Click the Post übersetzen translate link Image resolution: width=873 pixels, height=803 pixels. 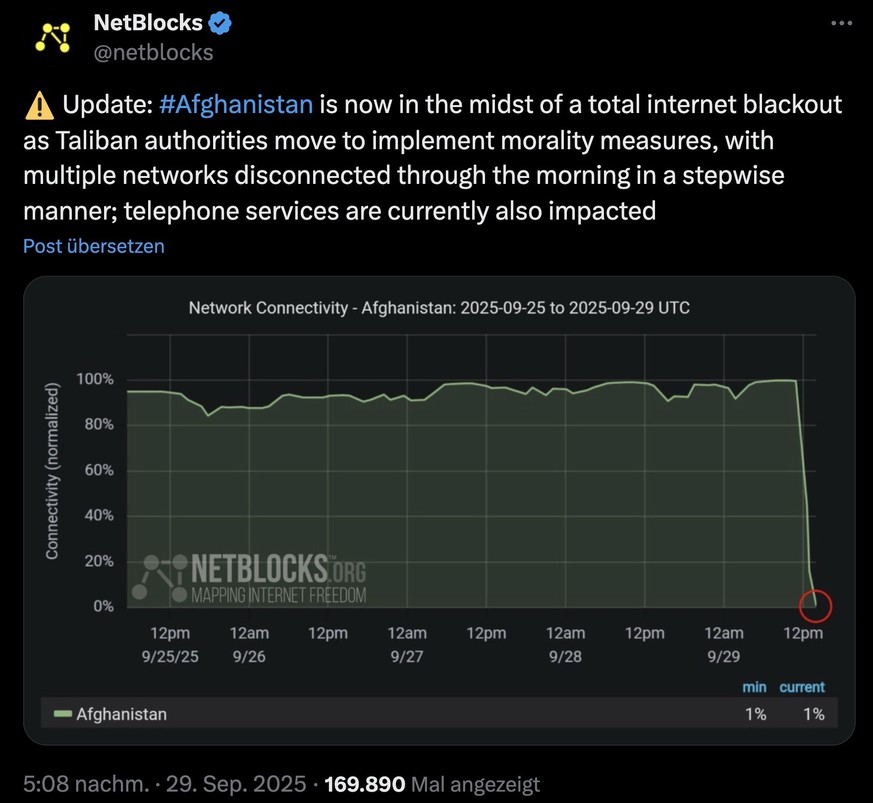94,246
